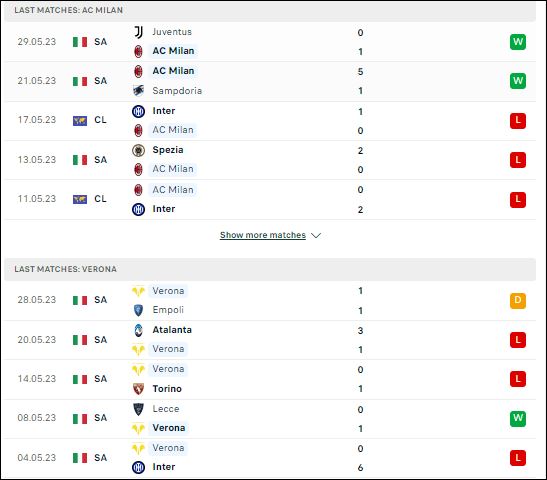Click the Juventus club crest icon
The width and height of the screenshot is (547, 480).
click(138, 32)
